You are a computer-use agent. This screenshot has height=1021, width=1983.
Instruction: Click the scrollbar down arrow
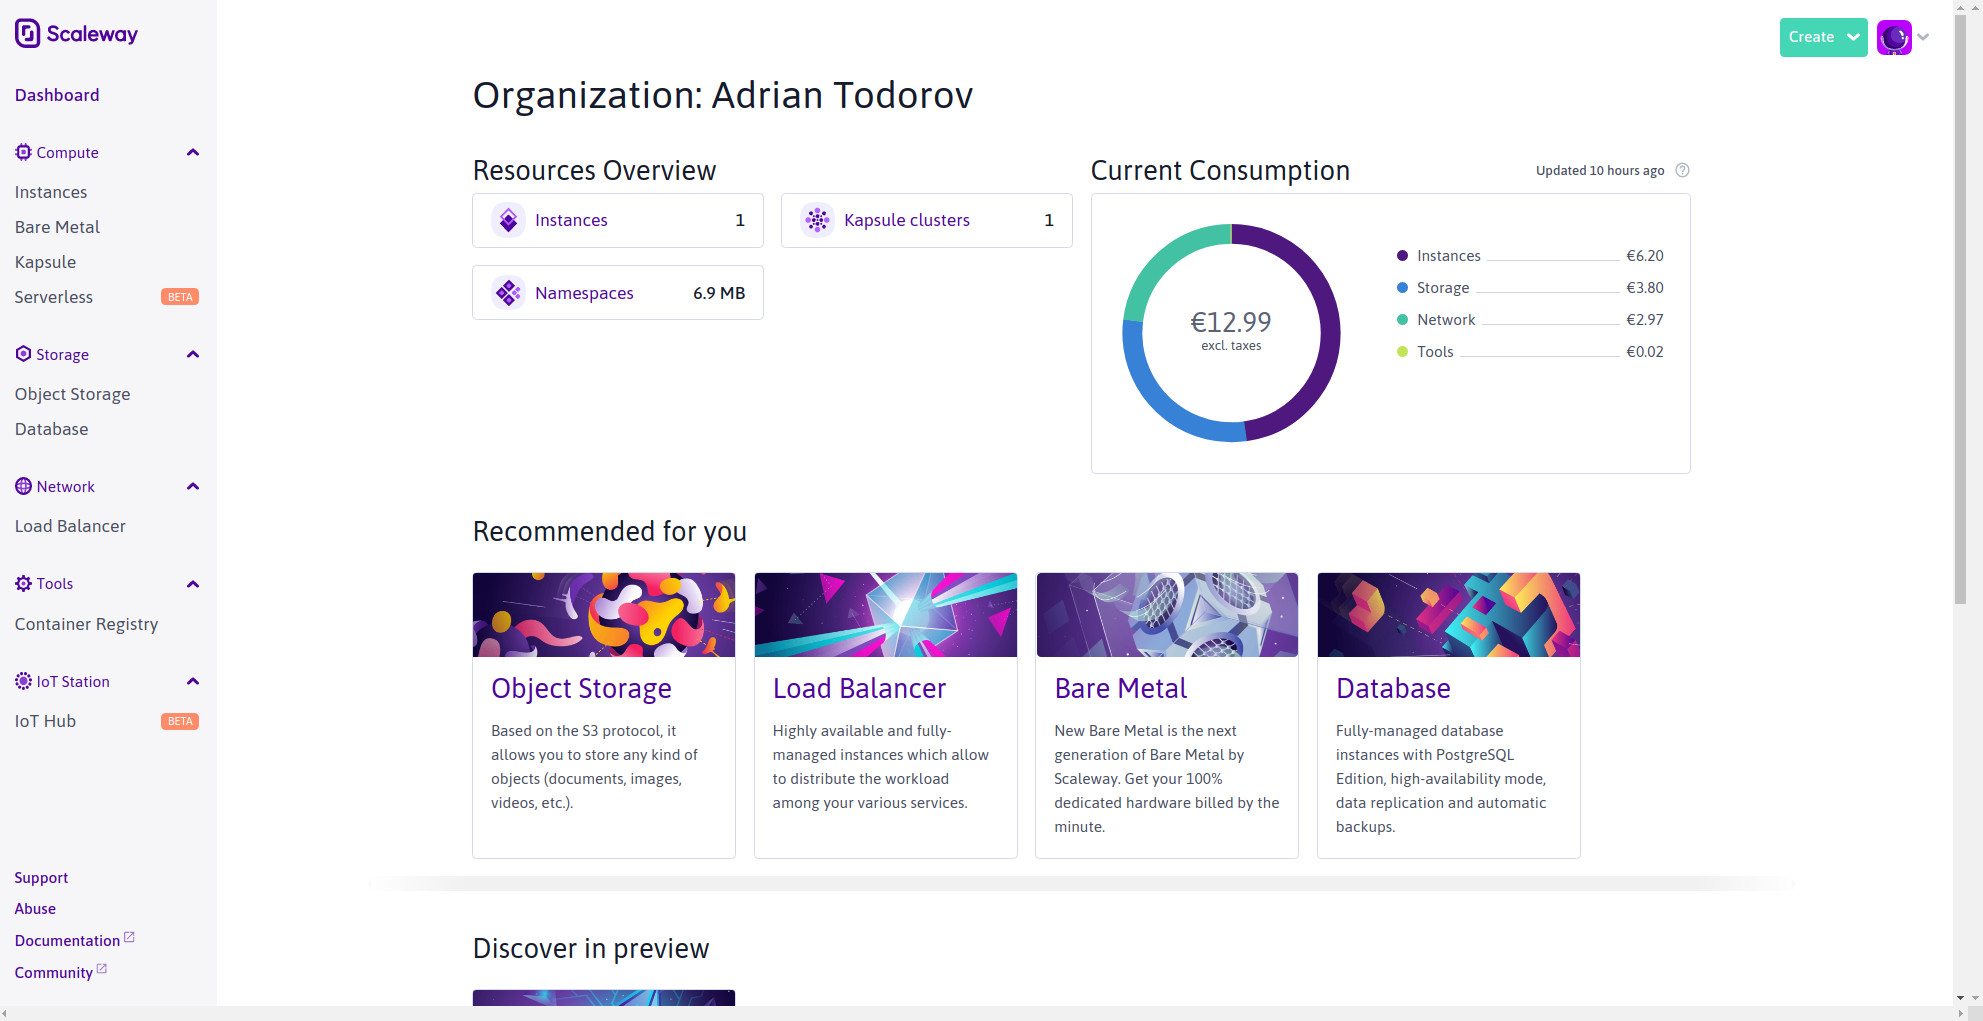click(1960, 998)
